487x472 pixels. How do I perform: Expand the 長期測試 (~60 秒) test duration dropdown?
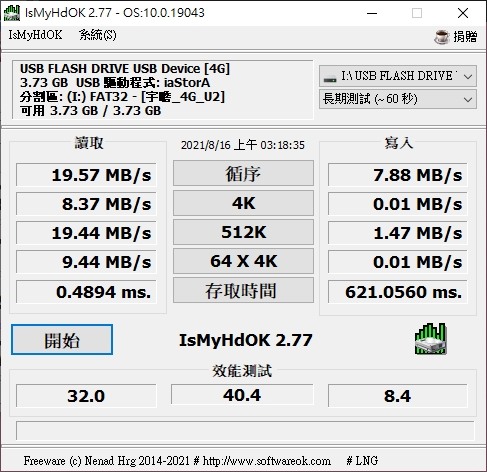click(x=398, y=99)
